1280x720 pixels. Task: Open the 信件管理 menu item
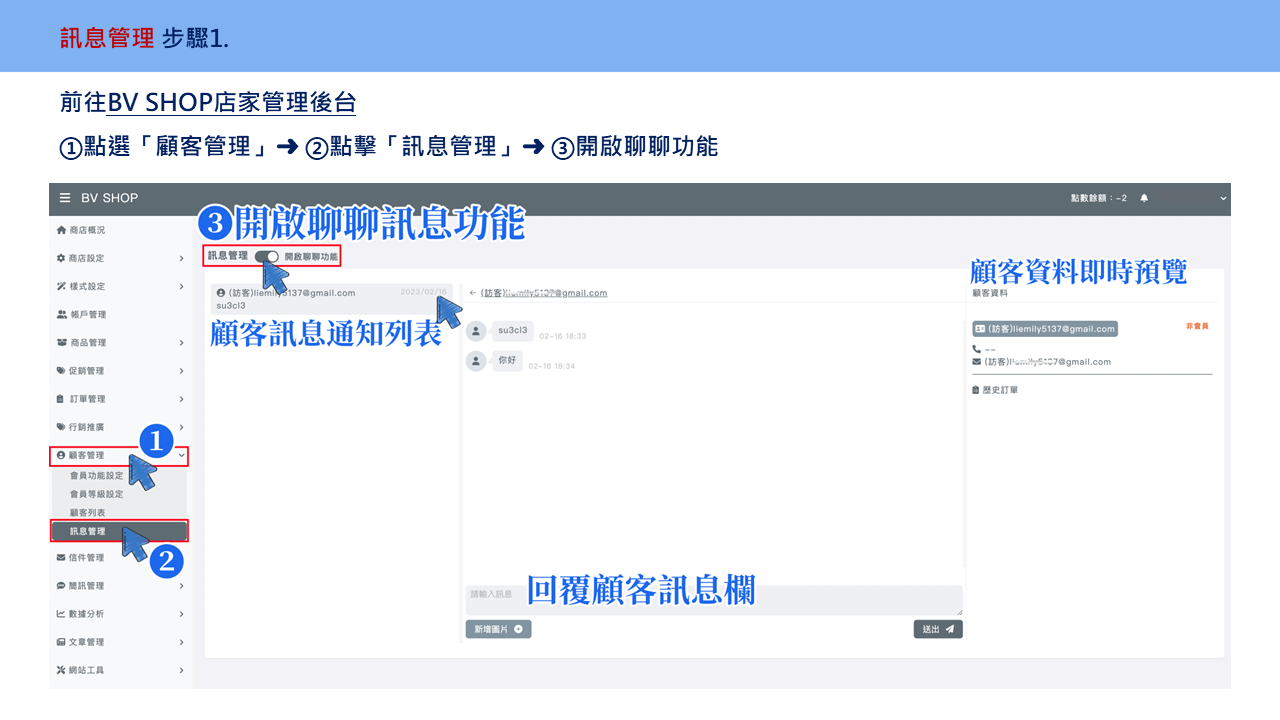120,558
